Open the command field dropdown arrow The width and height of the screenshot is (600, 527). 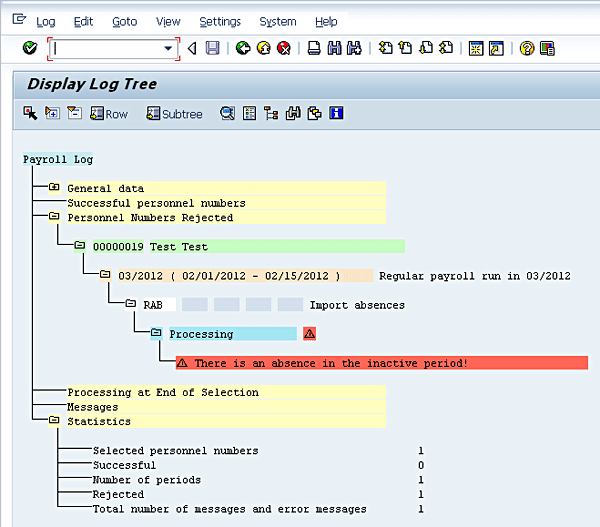pyautogui.click(x=168, y=48)
